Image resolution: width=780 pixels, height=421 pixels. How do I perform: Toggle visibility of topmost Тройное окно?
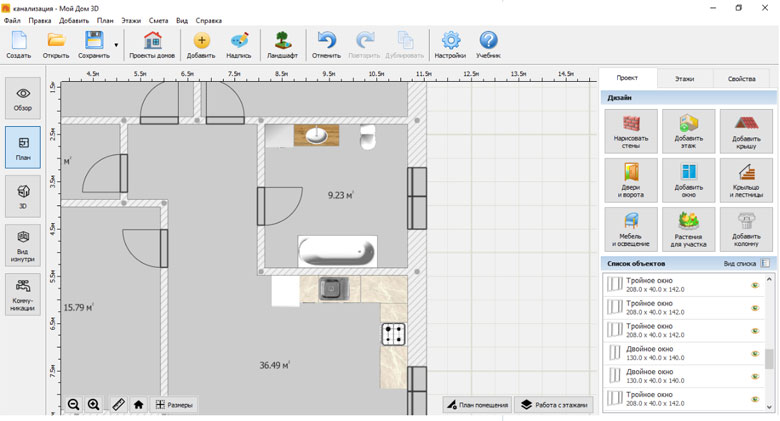click(x=755, y=285)
